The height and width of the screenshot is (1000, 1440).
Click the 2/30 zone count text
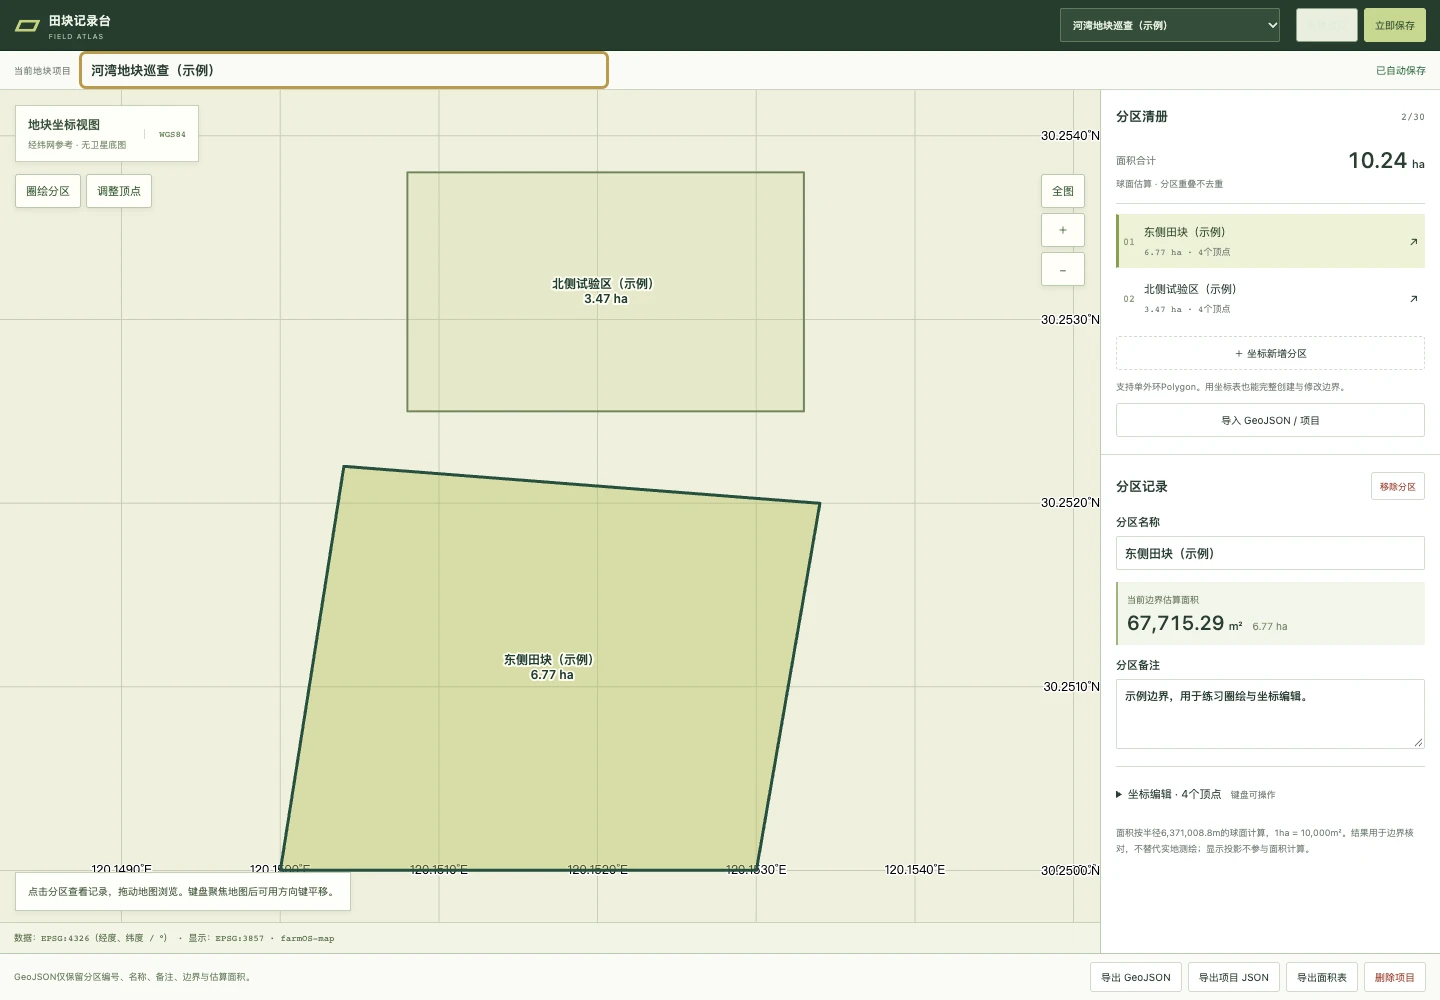(1413, 117)
